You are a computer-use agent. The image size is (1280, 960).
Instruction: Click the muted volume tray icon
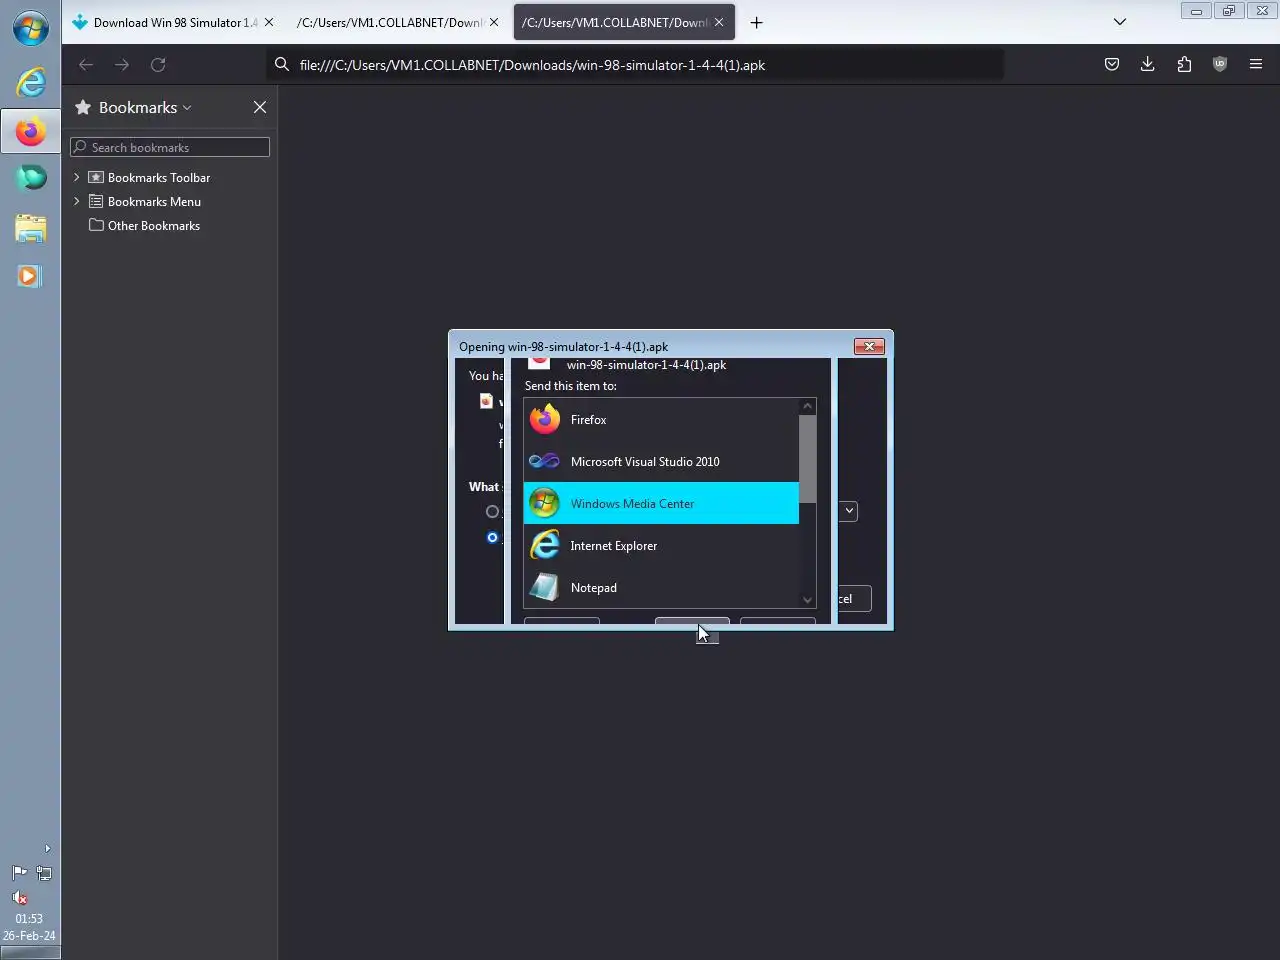19,898
